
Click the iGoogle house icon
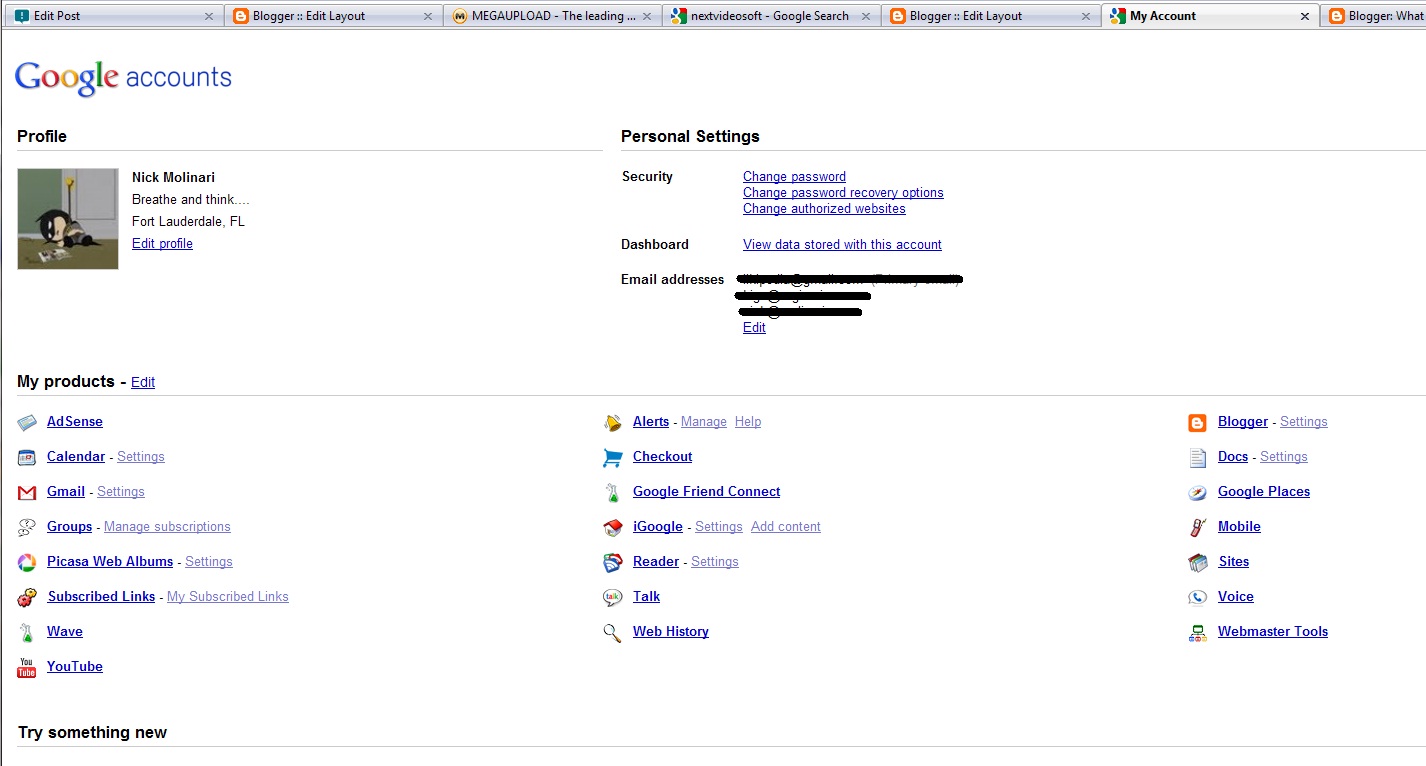613,527
